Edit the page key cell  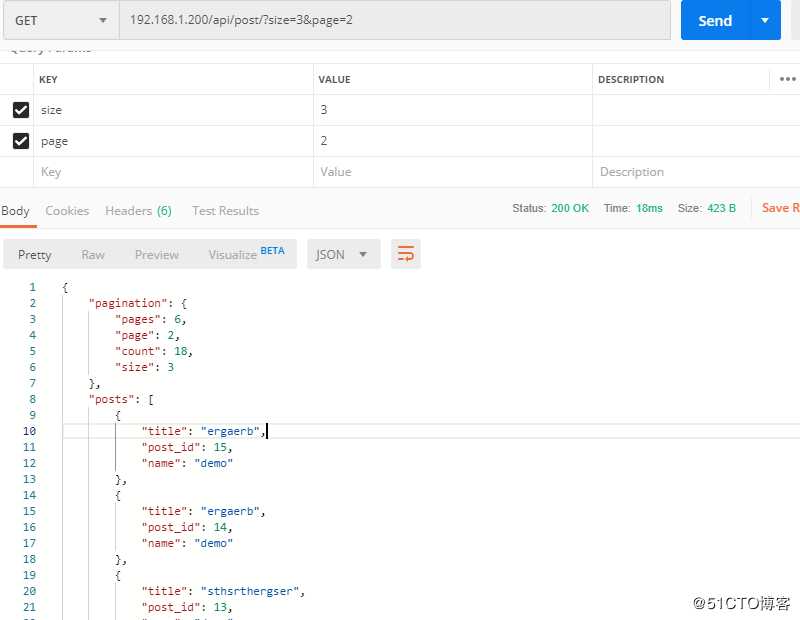[173, 141]
